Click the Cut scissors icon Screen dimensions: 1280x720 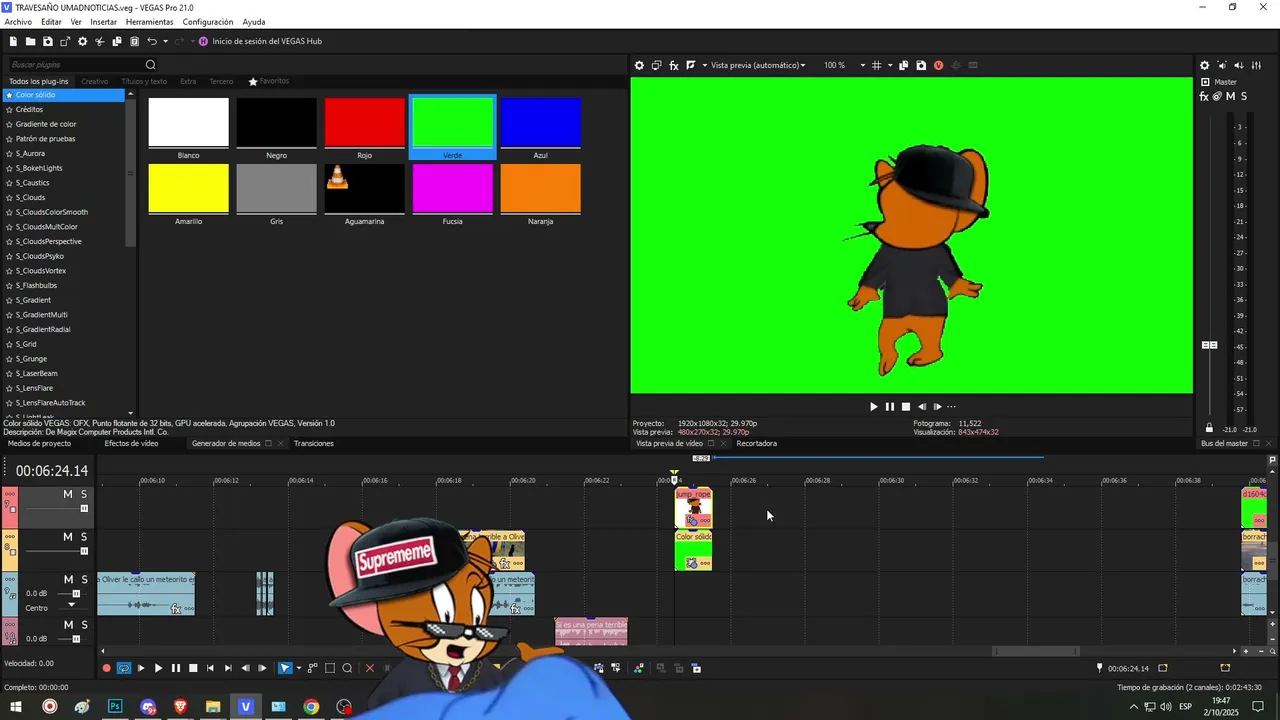(x=99, y=41)
